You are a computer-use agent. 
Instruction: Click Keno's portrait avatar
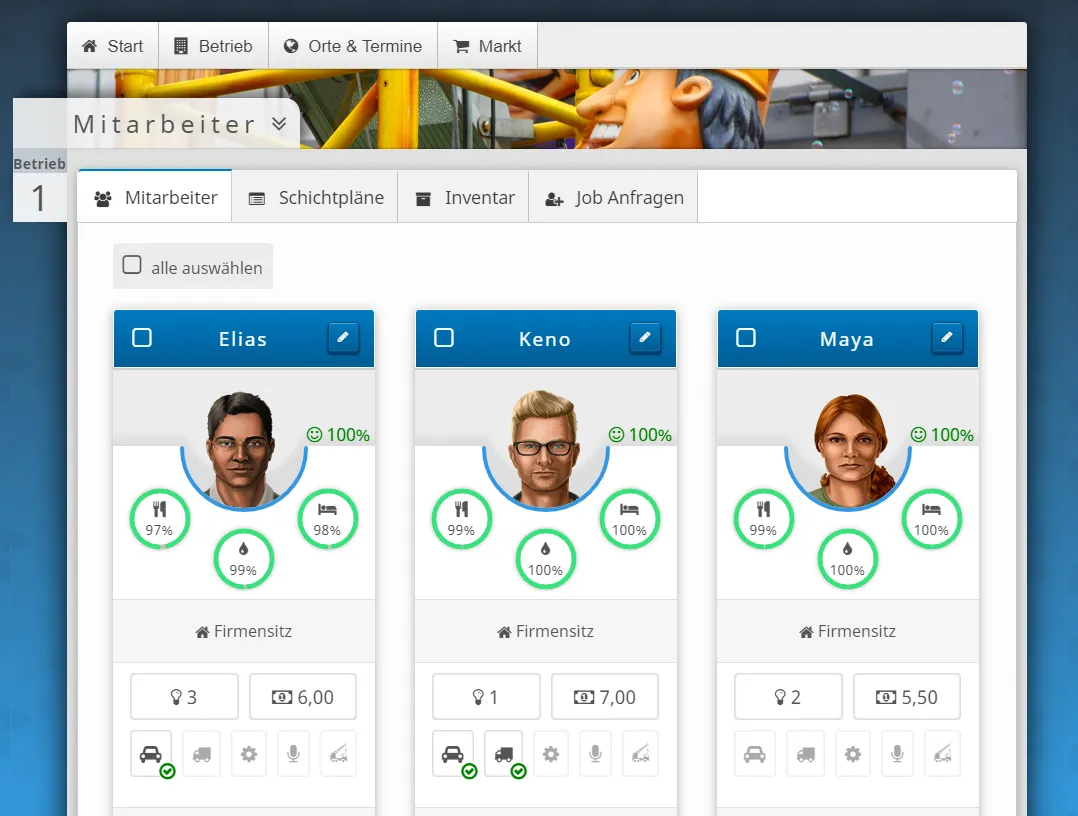(x=545, y=445)
